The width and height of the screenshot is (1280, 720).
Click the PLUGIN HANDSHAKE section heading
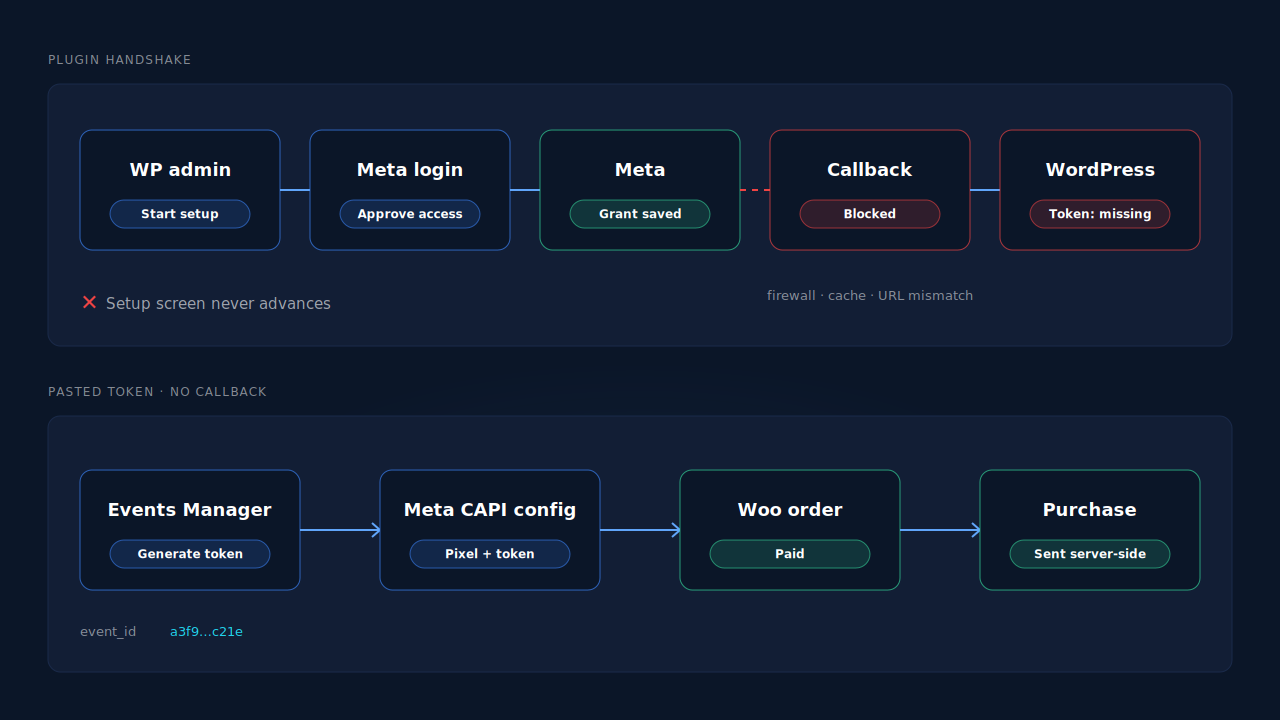120,60
